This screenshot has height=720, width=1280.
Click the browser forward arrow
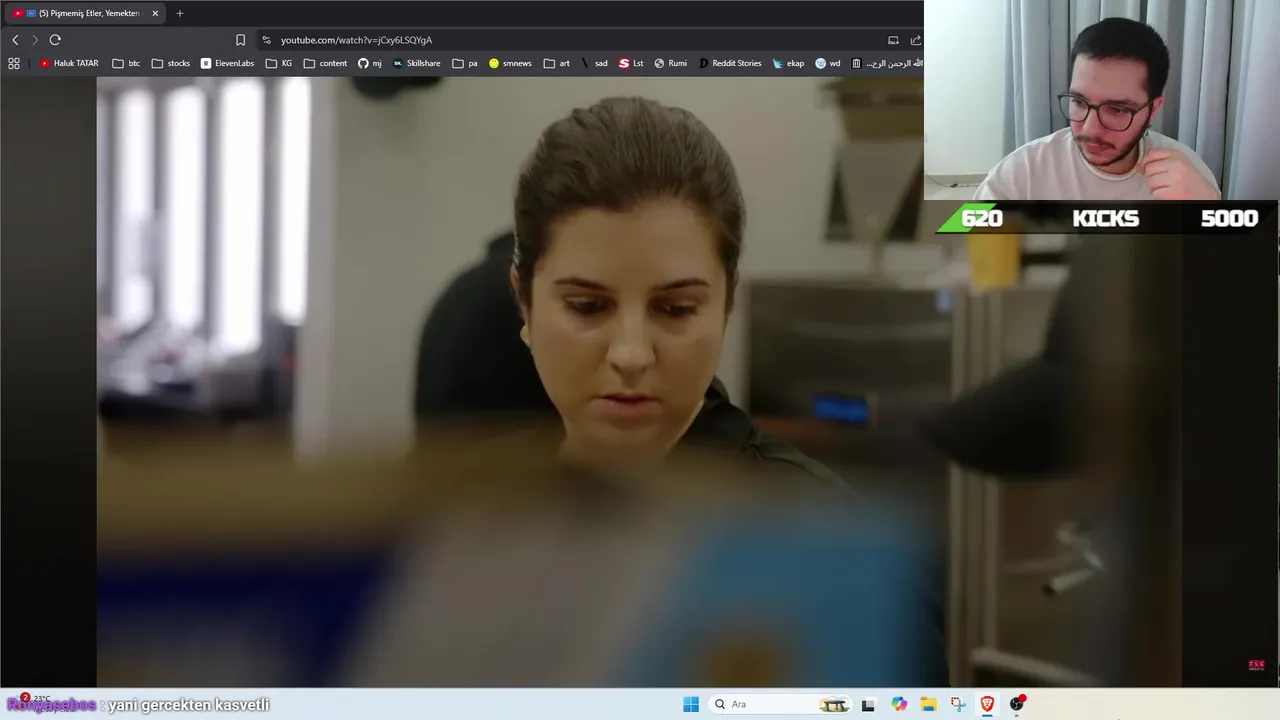coord(34,40)
